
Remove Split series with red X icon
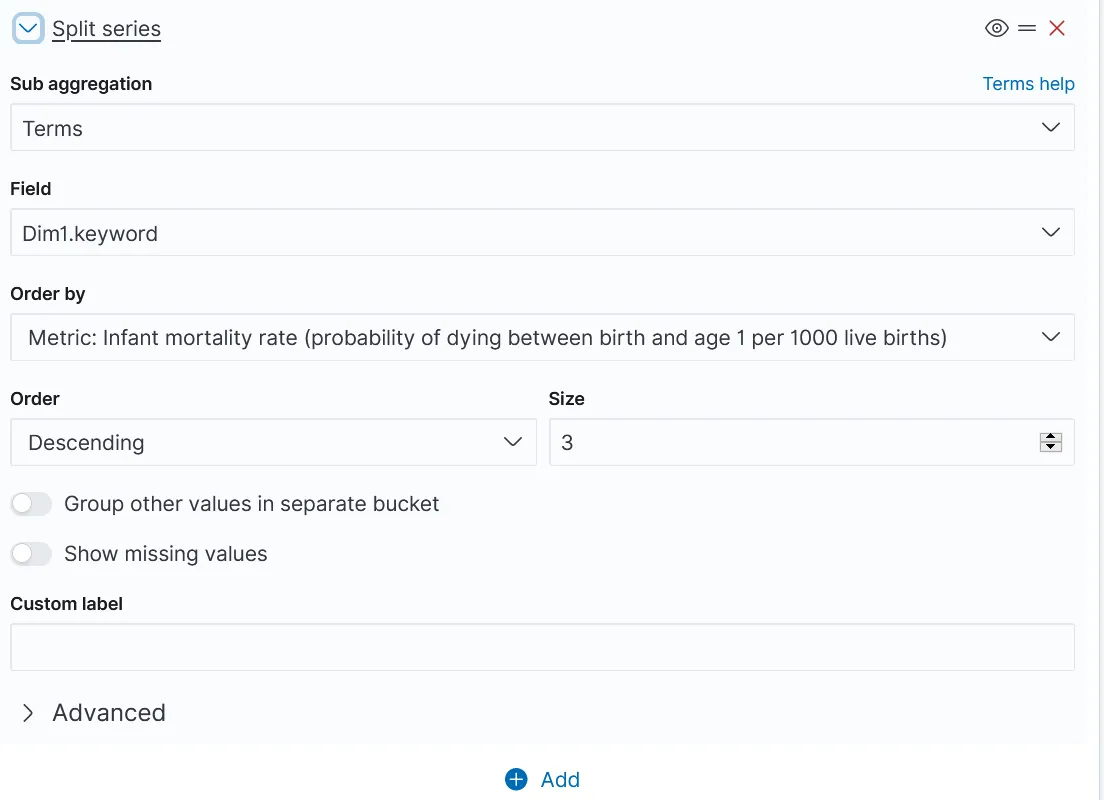1056,28
